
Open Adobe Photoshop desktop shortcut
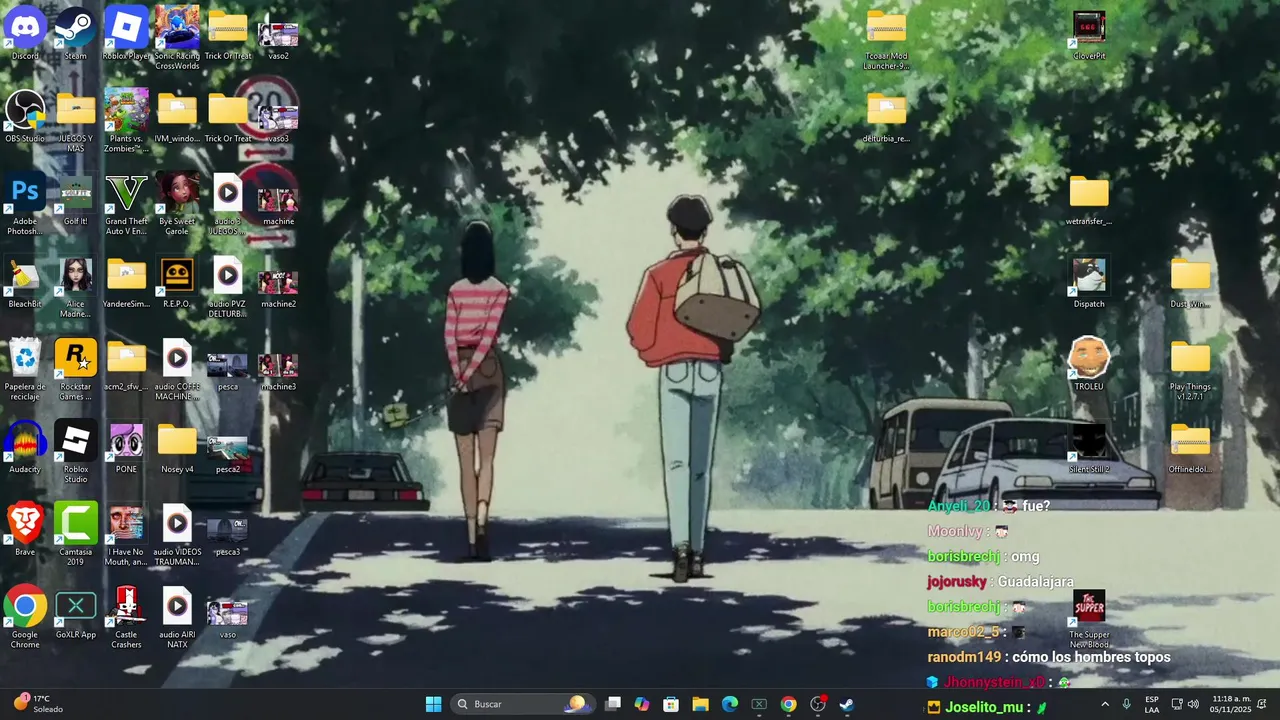click(25, 203)
